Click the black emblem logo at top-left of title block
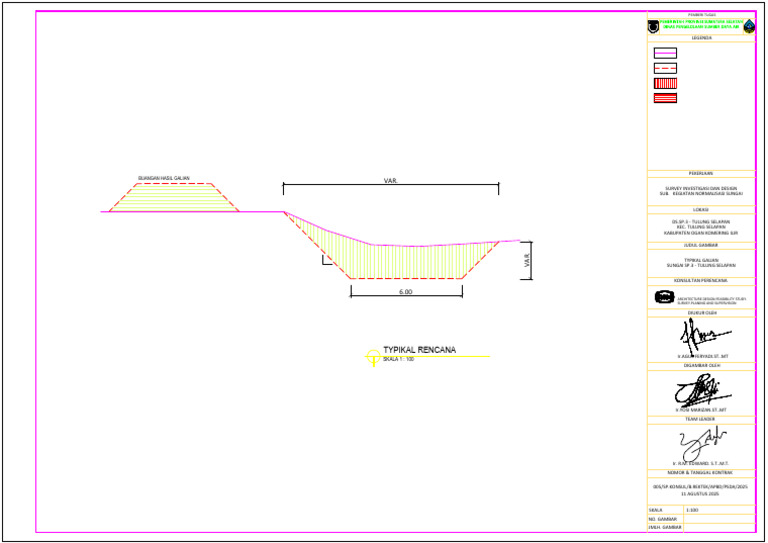Screen dimensions: 768x543 [x=653, y=26]
